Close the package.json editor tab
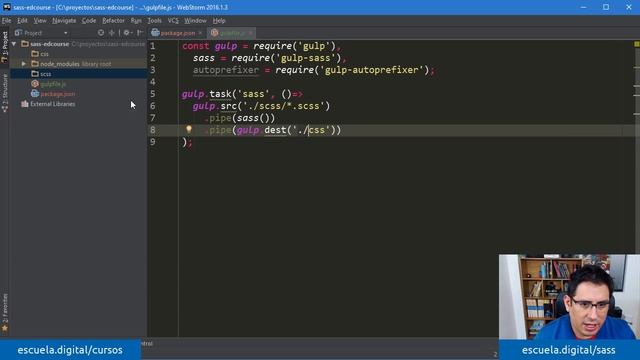640x360 pixels. 200,33
